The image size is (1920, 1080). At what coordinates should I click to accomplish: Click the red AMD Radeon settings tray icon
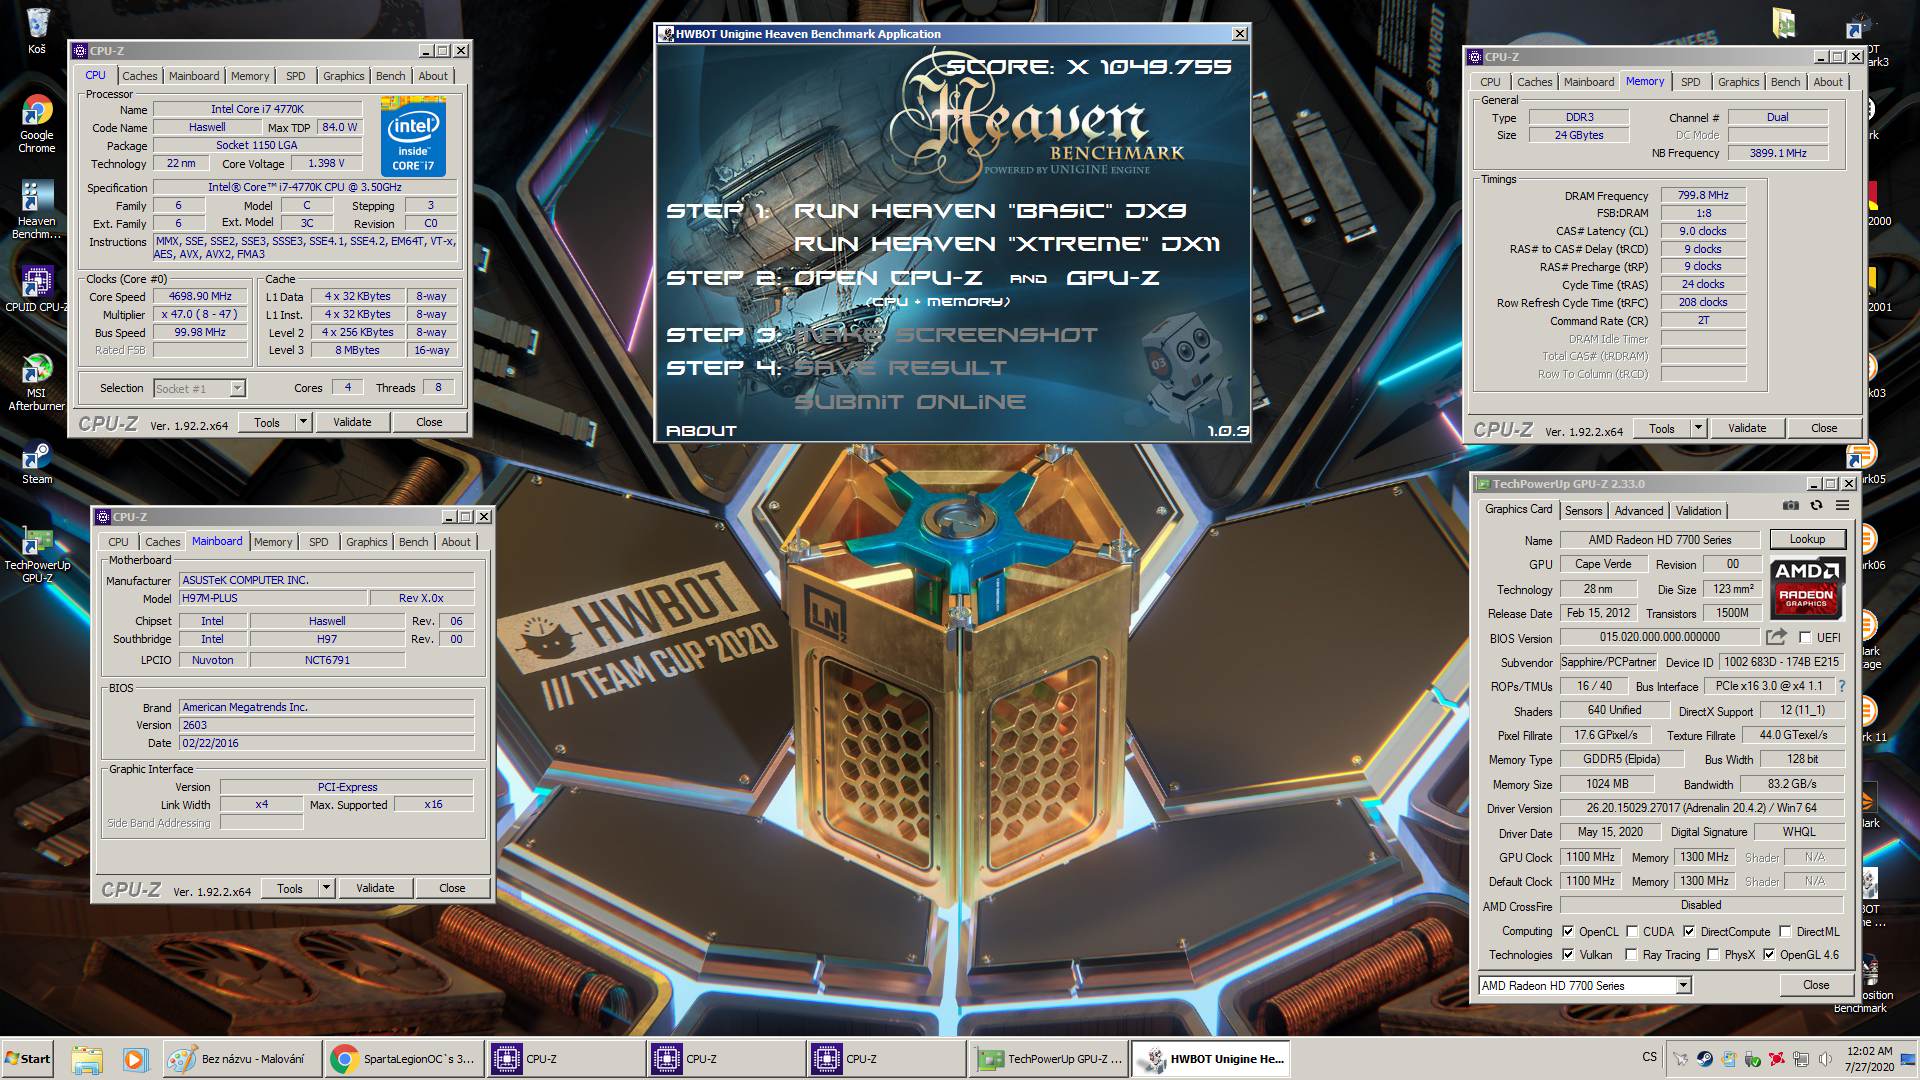click(x=1777, y=1059)
